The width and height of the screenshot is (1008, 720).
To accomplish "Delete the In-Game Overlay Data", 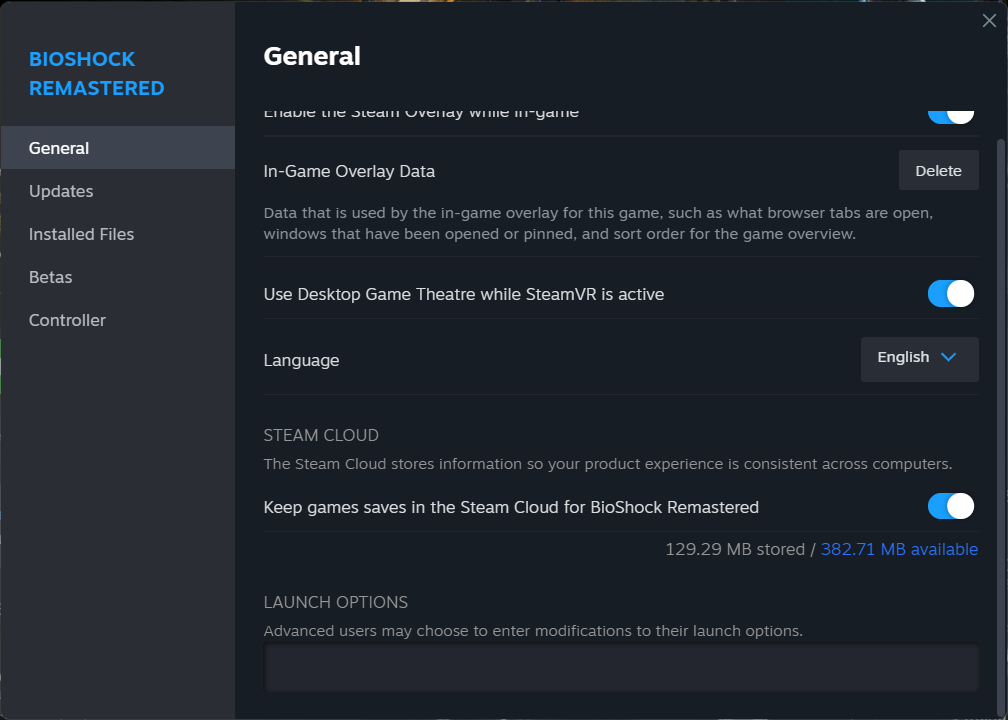I will 938,171.
